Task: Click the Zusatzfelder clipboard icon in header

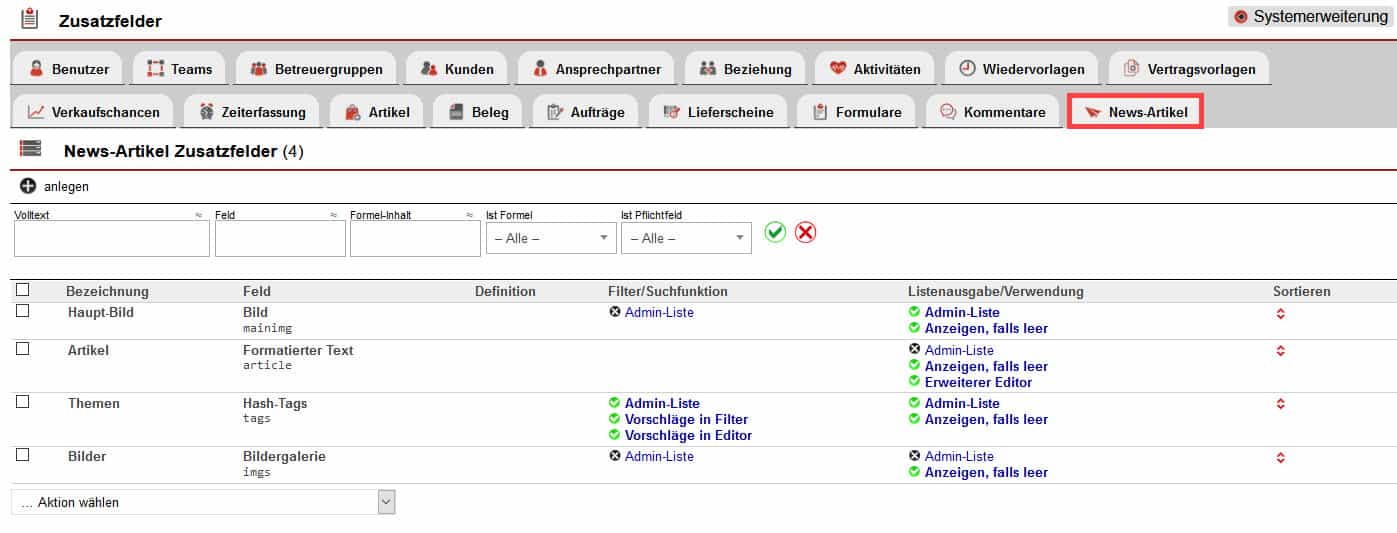Action: (30, 19)
